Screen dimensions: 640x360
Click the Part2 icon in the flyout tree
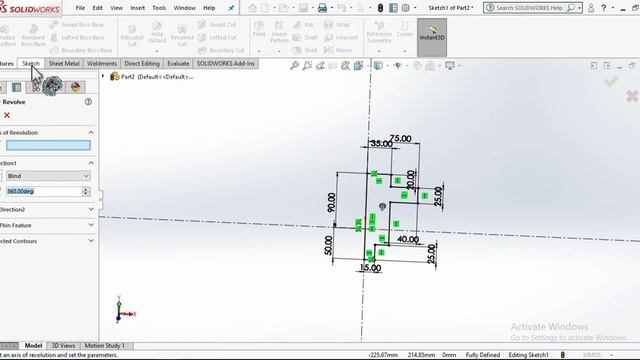pos(115,76)
